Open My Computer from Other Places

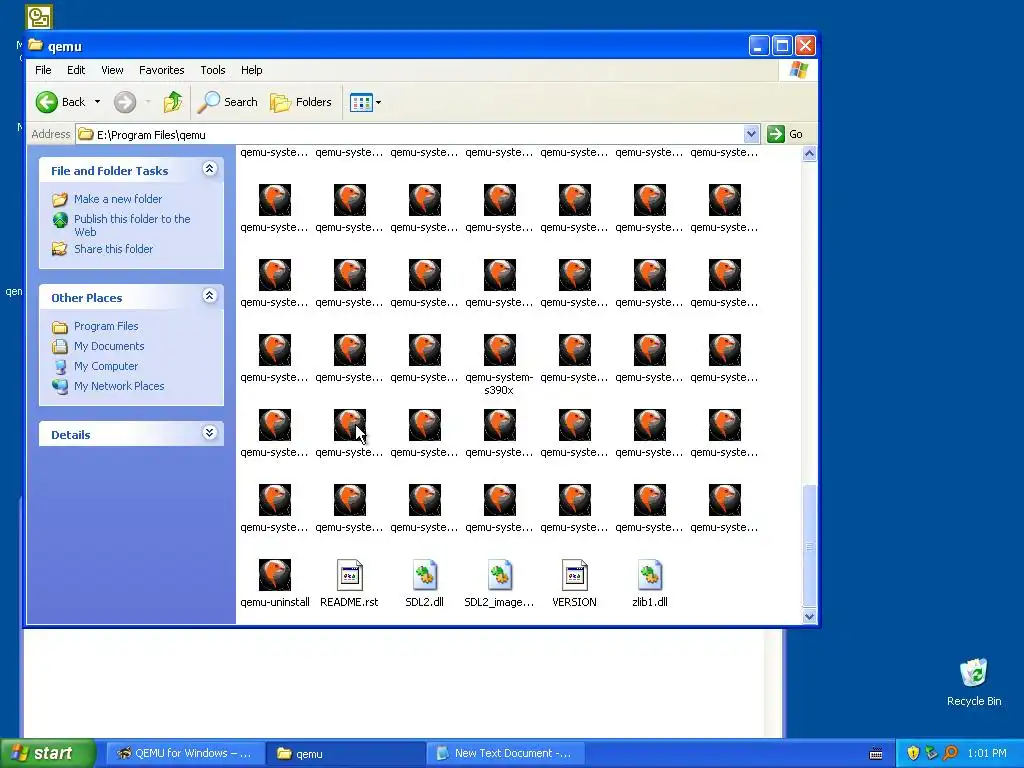[106, 366]
